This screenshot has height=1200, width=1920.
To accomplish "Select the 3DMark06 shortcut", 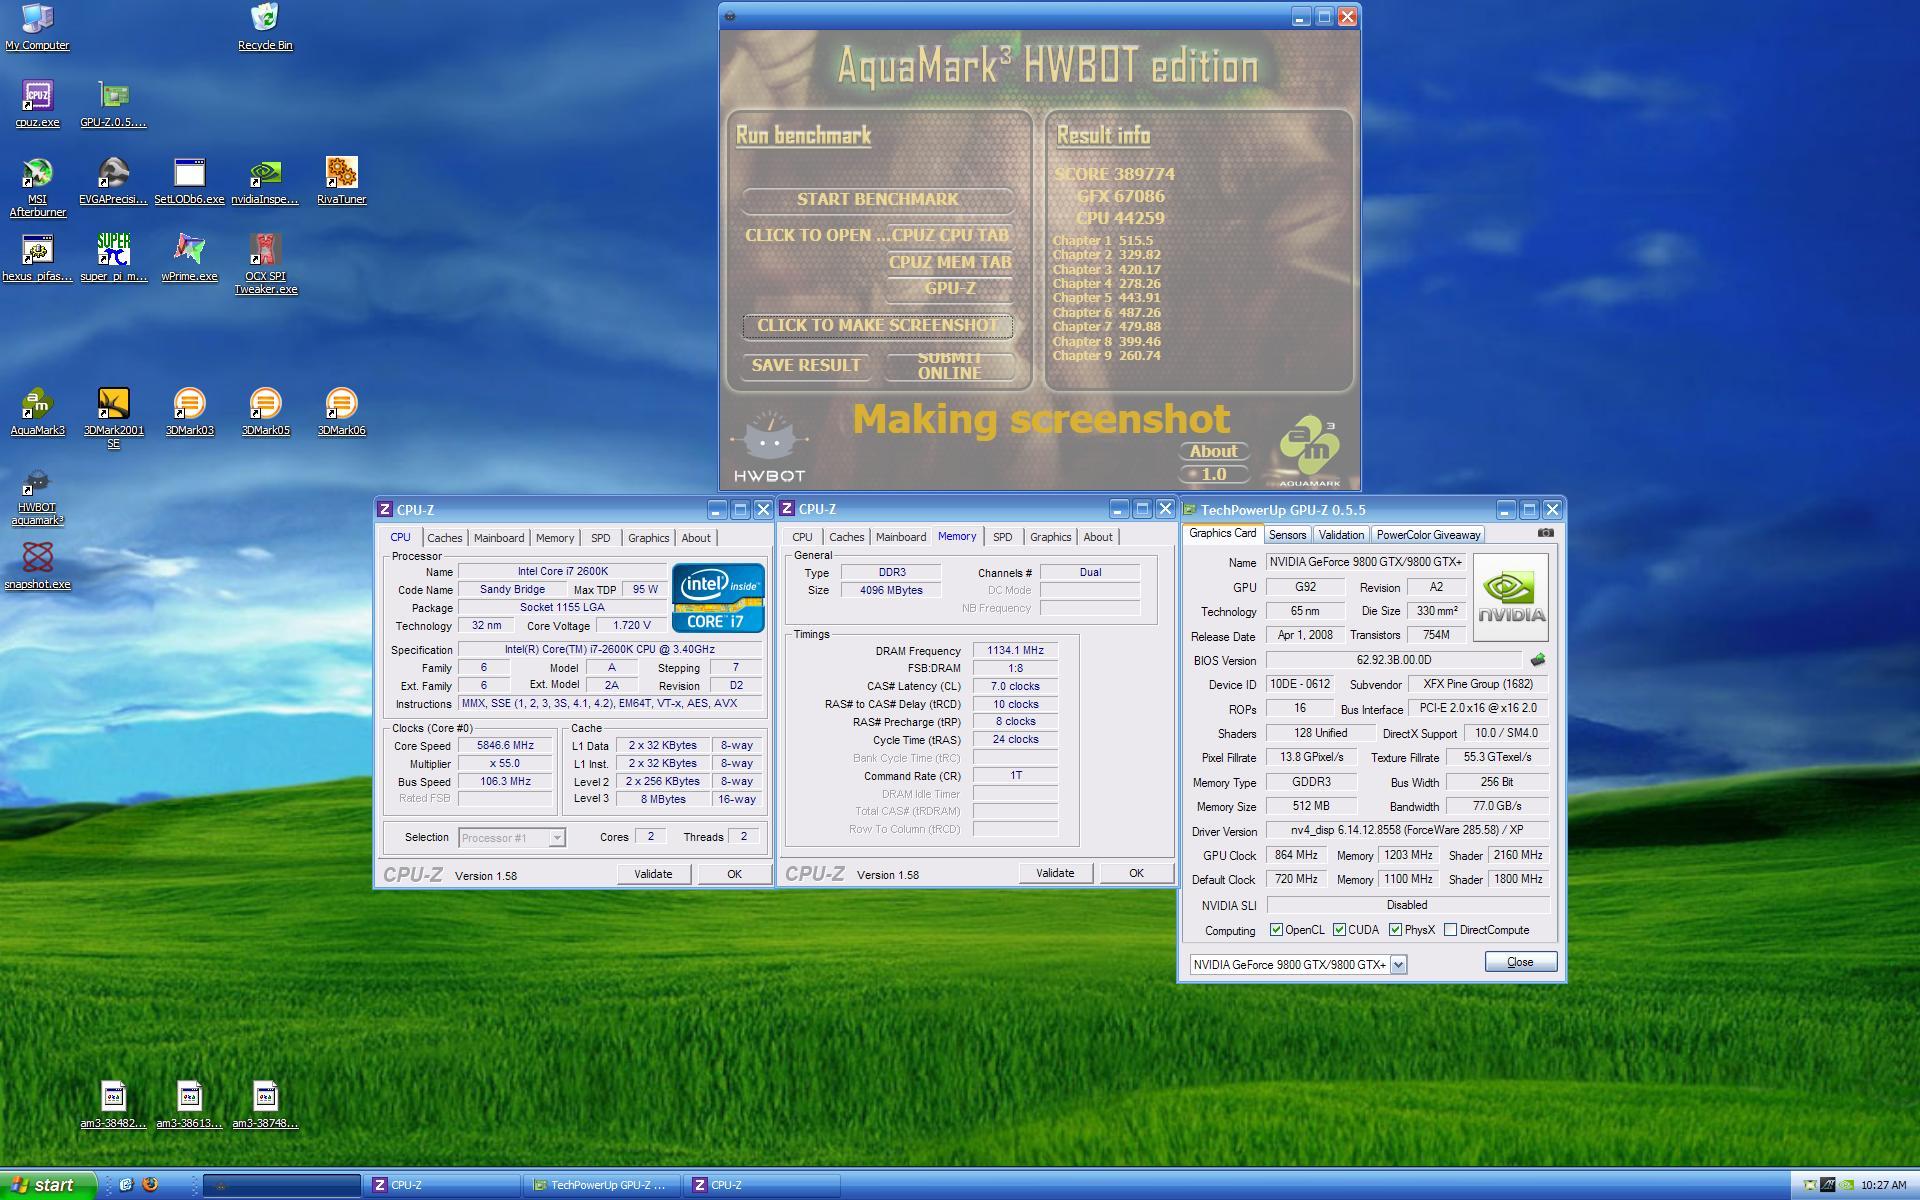I will pos(341,412).
